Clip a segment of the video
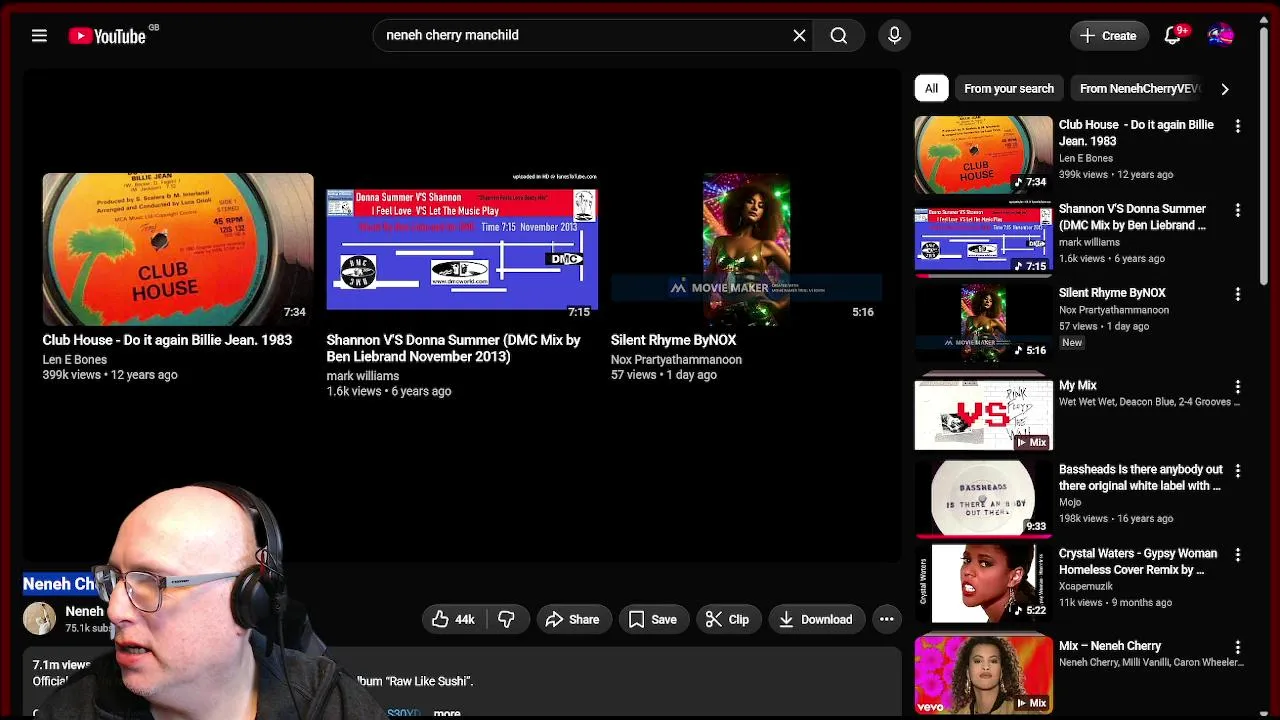Screen dimensions: 1280x720 click(728, 619)
